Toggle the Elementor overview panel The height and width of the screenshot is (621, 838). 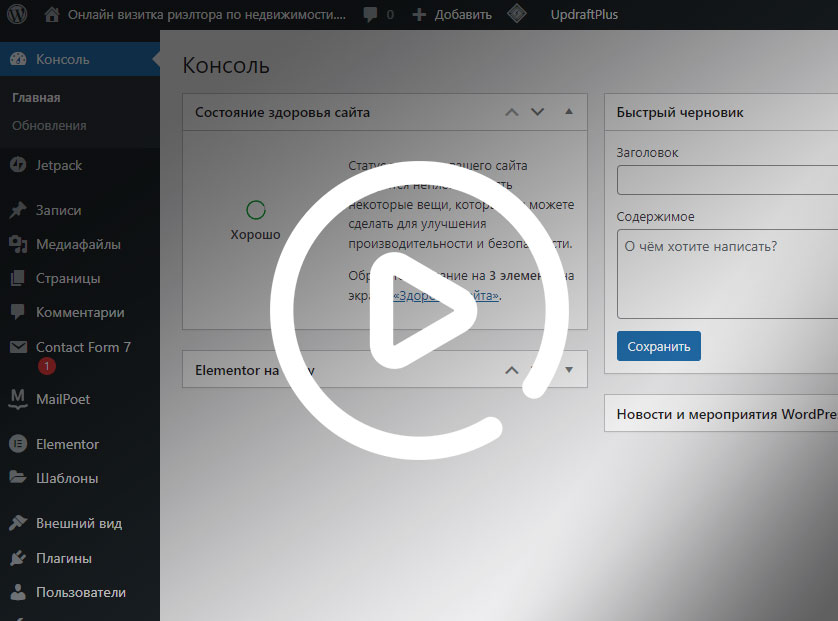click(x=569, y=370)
